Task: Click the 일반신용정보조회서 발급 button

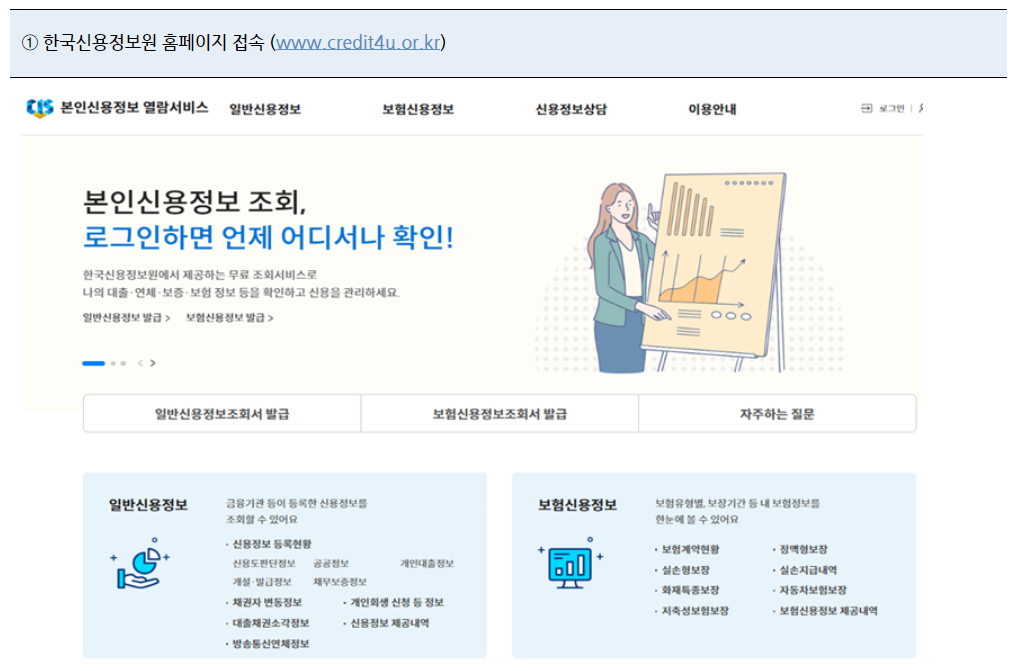Action: coord(222,414)
